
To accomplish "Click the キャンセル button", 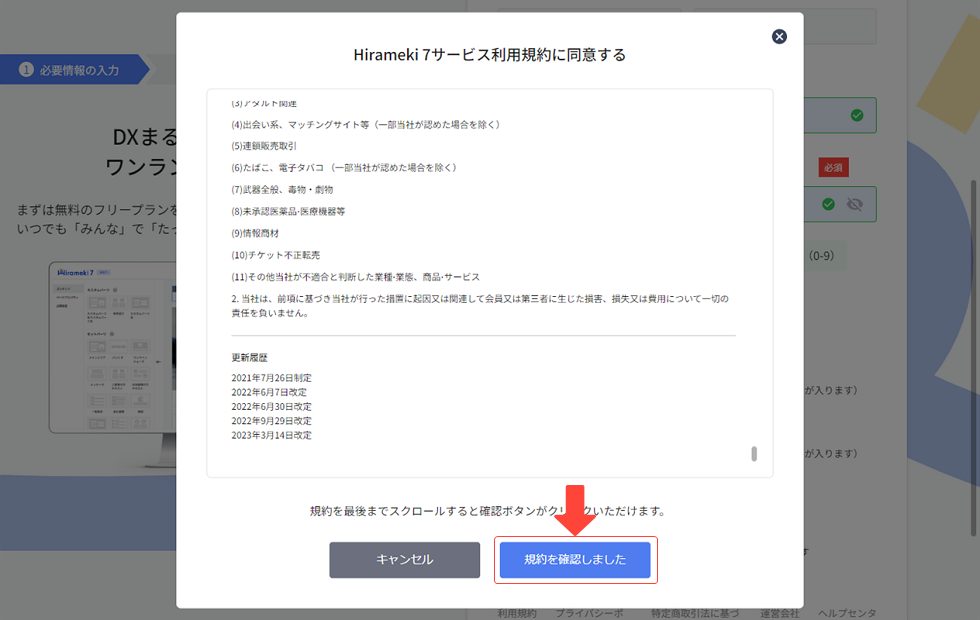I will pos(404,559).
